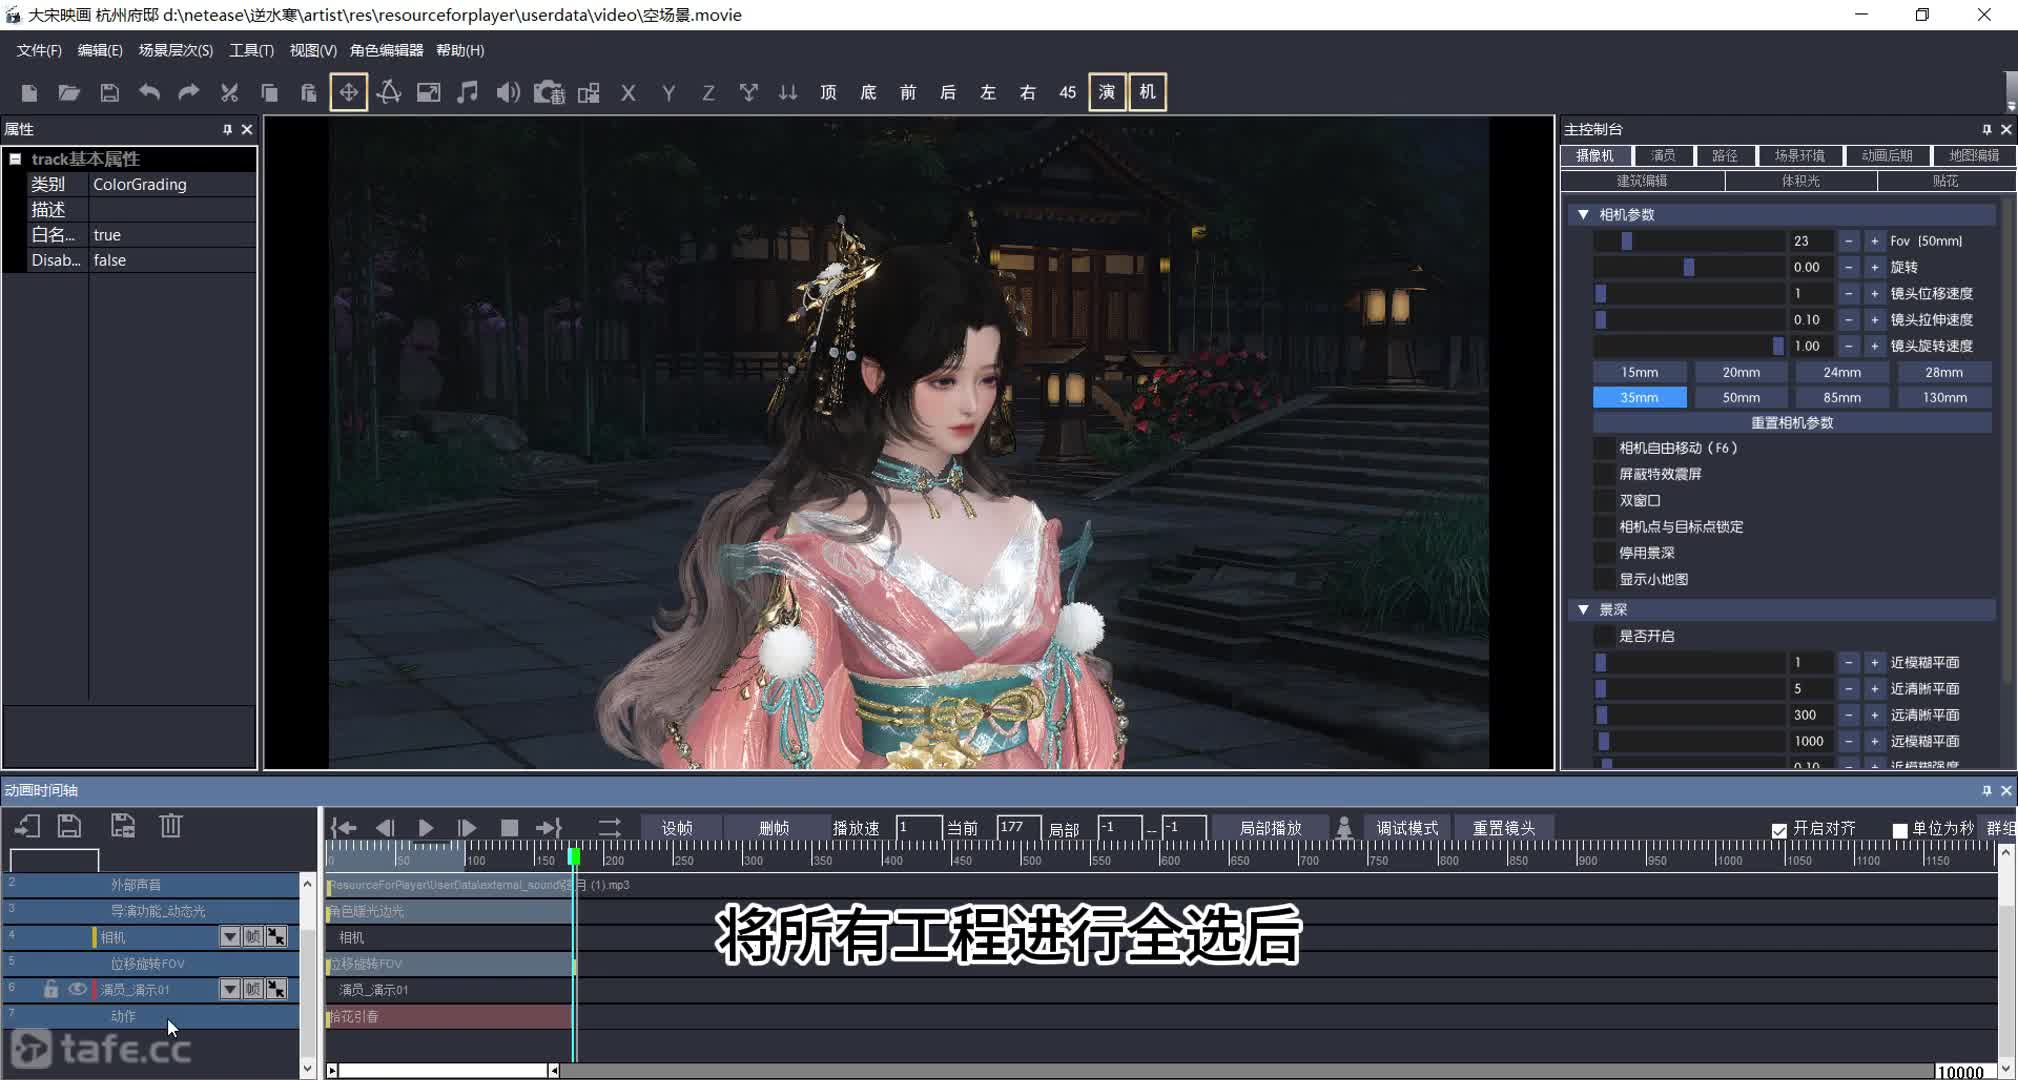Uncheck 开启对齐 checkbox
The image size is (2018, 1080).
[x=1779, y=830]
